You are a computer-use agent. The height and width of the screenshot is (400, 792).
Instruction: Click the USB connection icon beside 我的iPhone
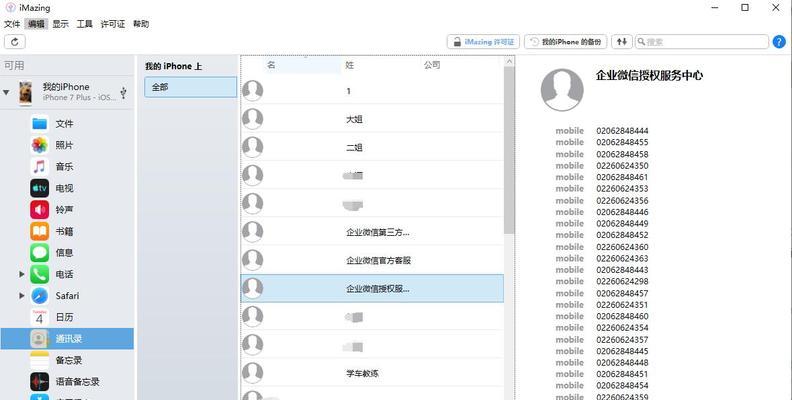[123, 92]
